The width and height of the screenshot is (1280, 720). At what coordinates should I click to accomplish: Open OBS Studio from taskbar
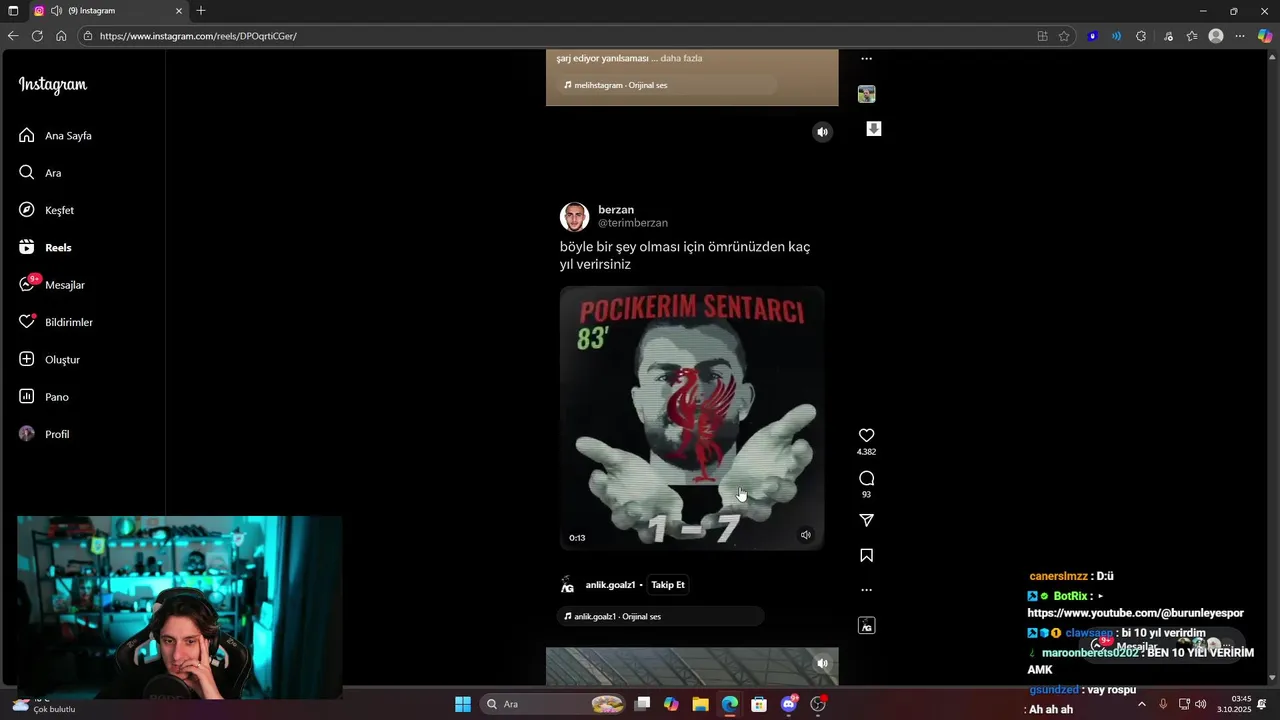click(x=818, y=704)
